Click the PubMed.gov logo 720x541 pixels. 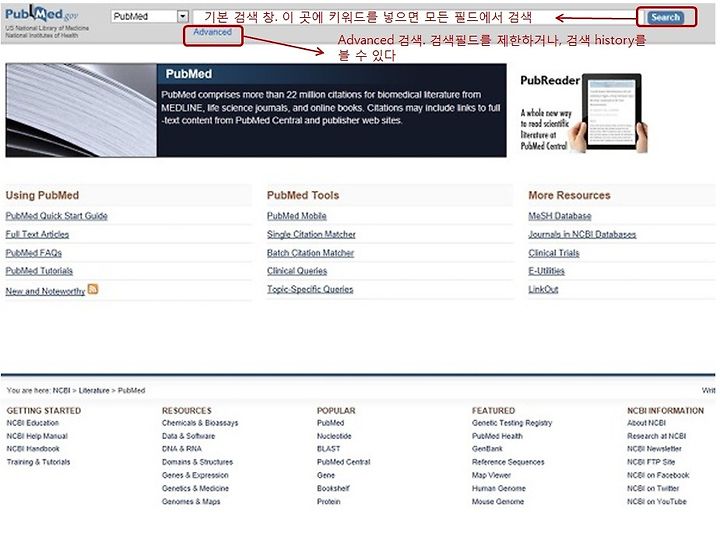point(41,14)
